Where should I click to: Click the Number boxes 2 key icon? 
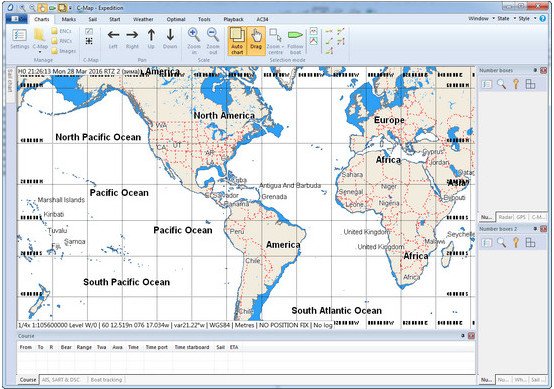[516, 242]
